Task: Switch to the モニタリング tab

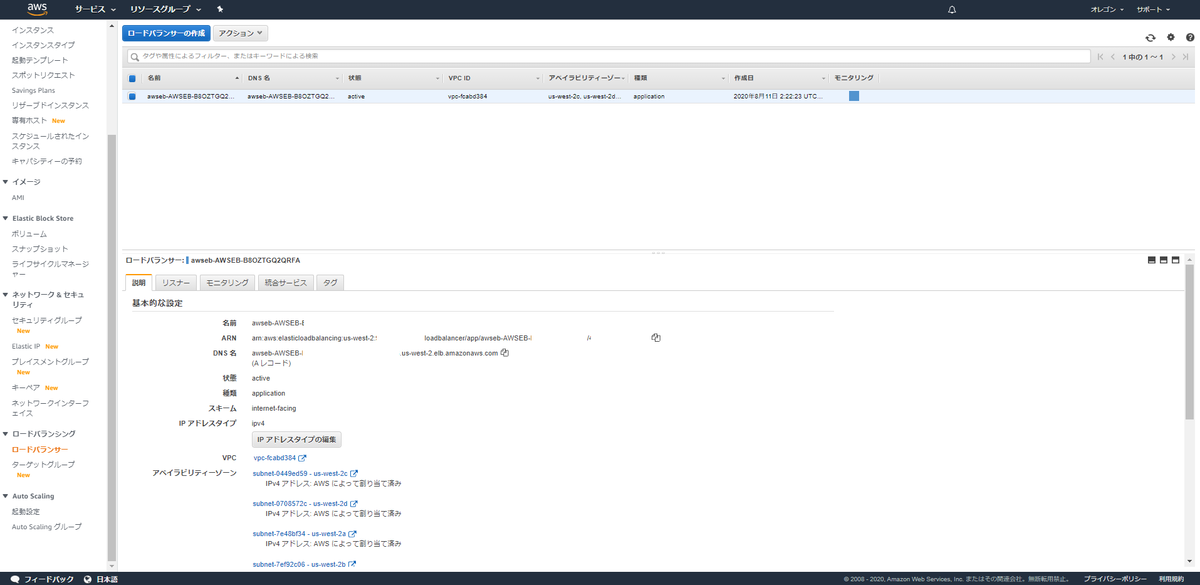Action: [x=227, y=283]
